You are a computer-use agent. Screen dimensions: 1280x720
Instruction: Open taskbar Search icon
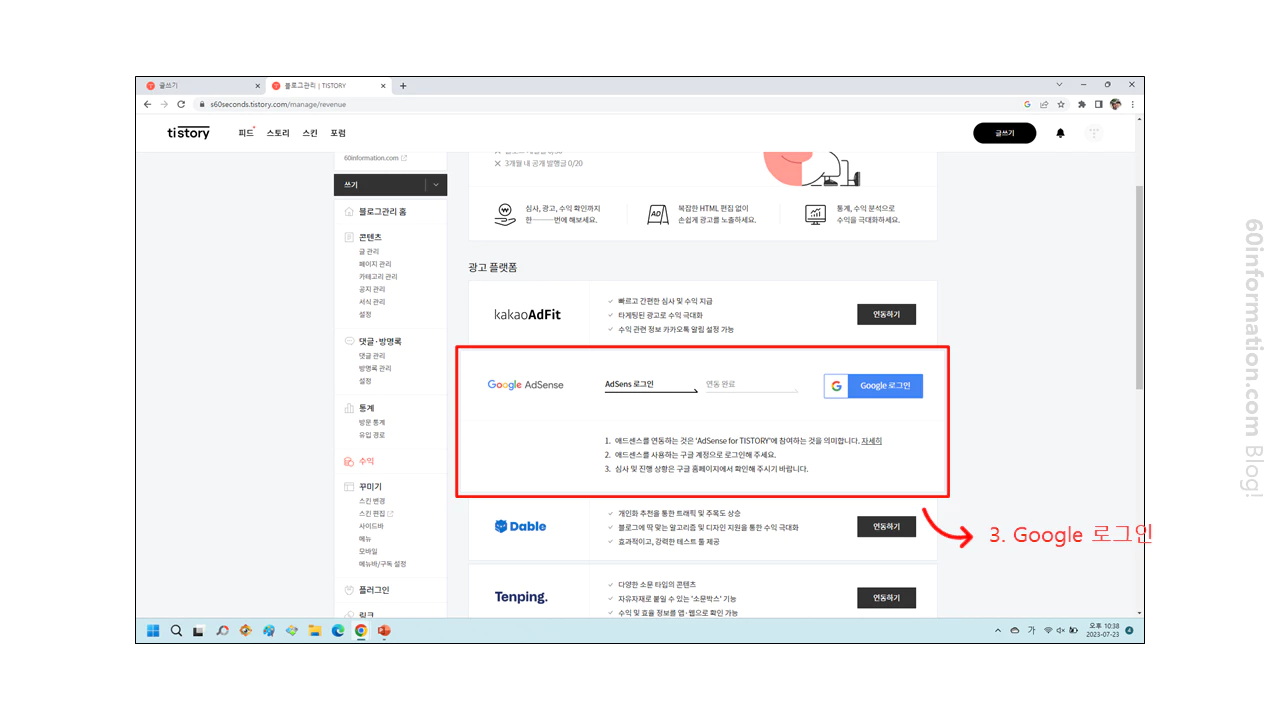[x=176, y=631]
